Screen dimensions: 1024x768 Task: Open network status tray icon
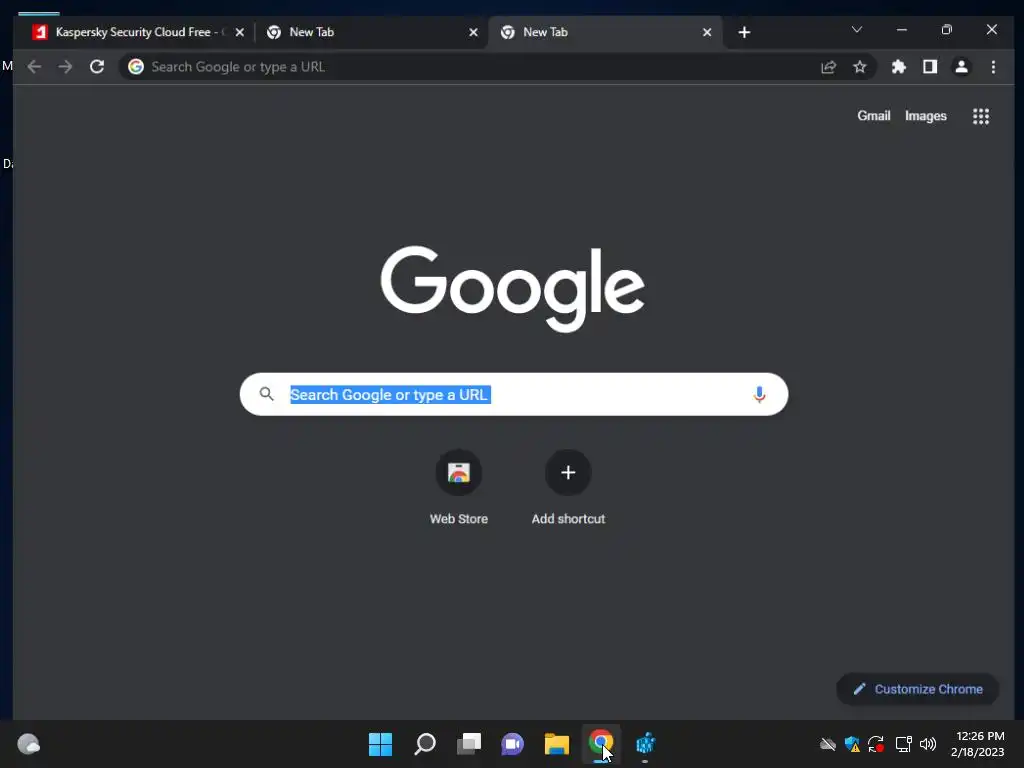(x=903, y=744)
